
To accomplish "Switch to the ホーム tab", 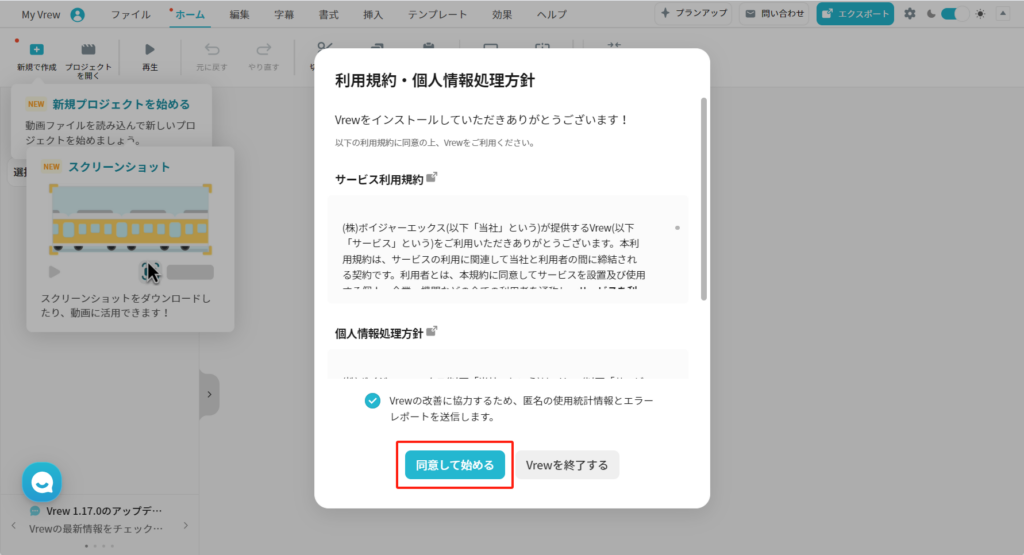I will [190, 14].
